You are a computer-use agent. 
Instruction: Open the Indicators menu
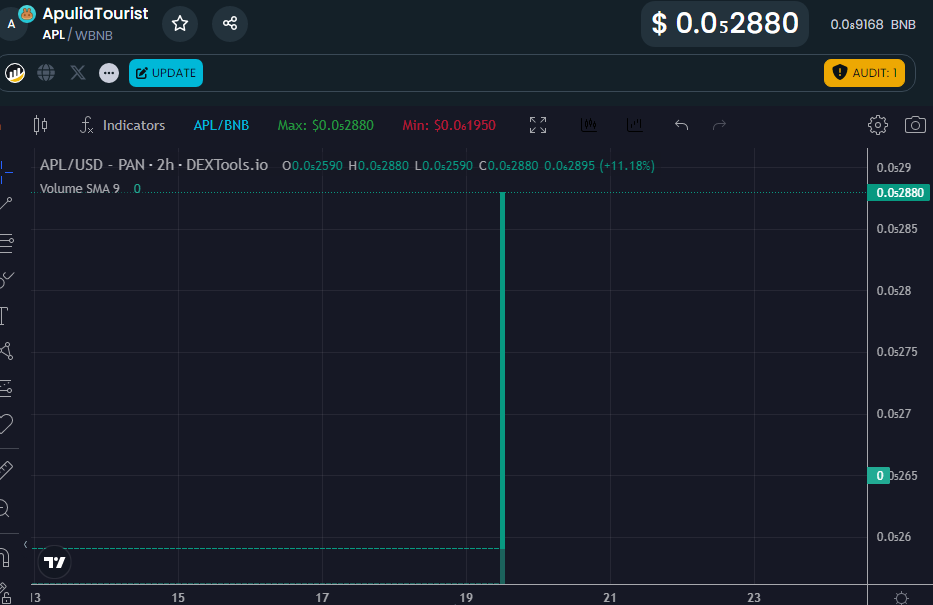(x=123, y=125)
